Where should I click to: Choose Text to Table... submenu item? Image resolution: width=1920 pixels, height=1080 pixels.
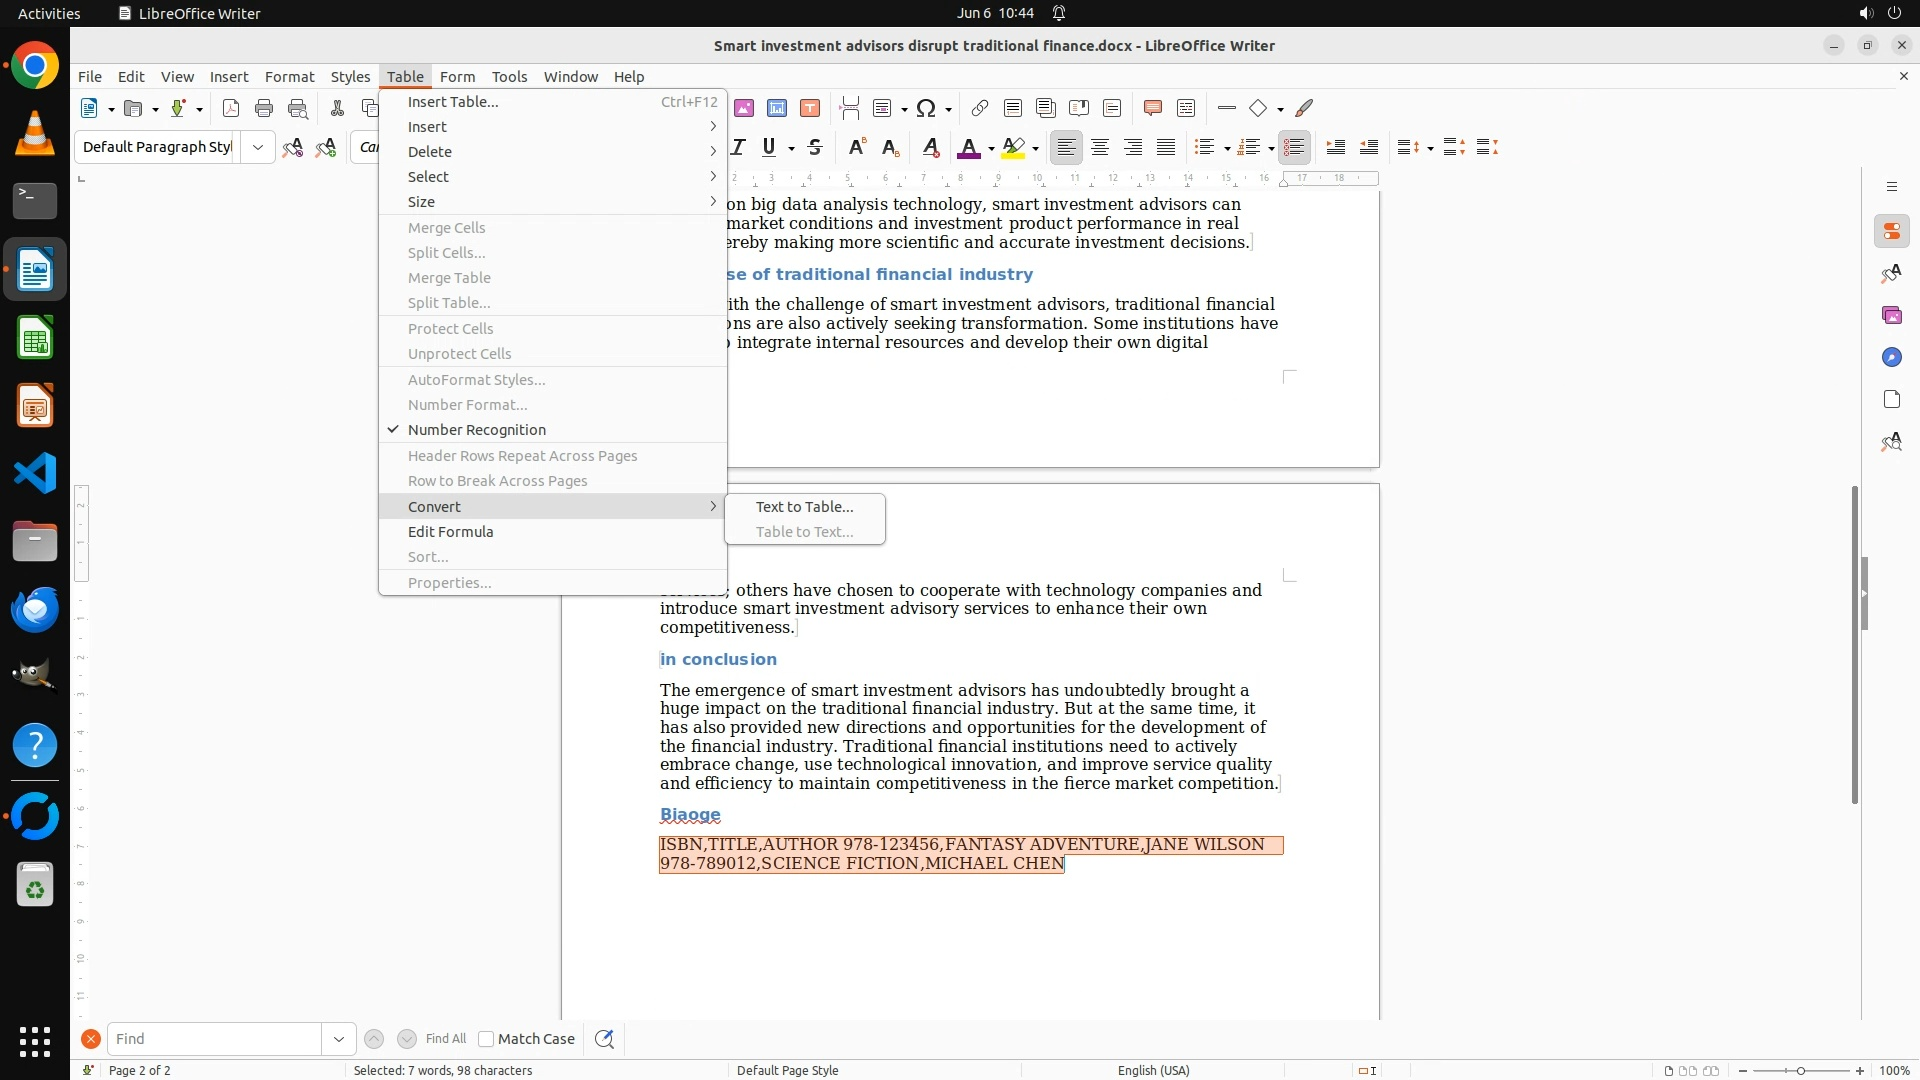point(804,507)
